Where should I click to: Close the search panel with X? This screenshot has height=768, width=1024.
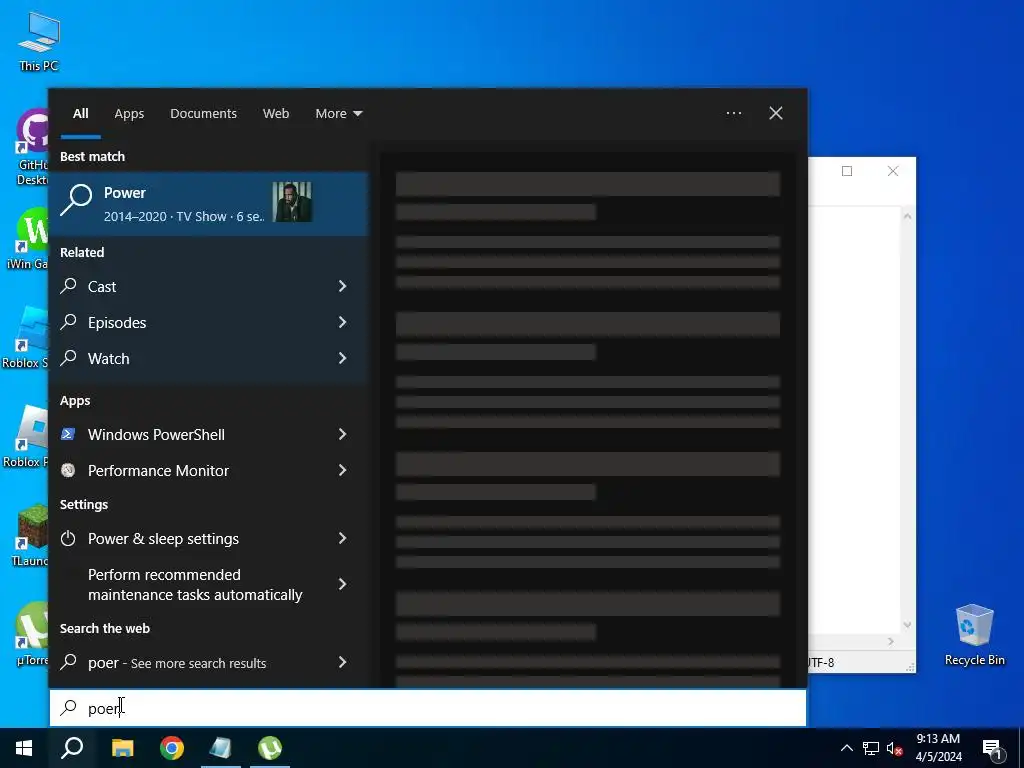pos(776,113)
